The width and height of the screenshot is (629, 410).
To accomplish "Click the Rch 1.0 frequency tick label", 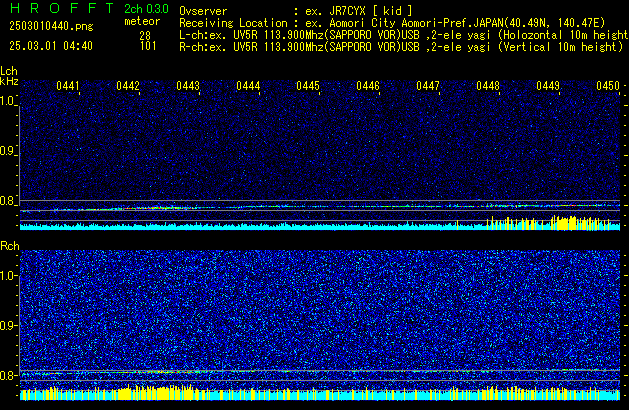I will point(8,276).
